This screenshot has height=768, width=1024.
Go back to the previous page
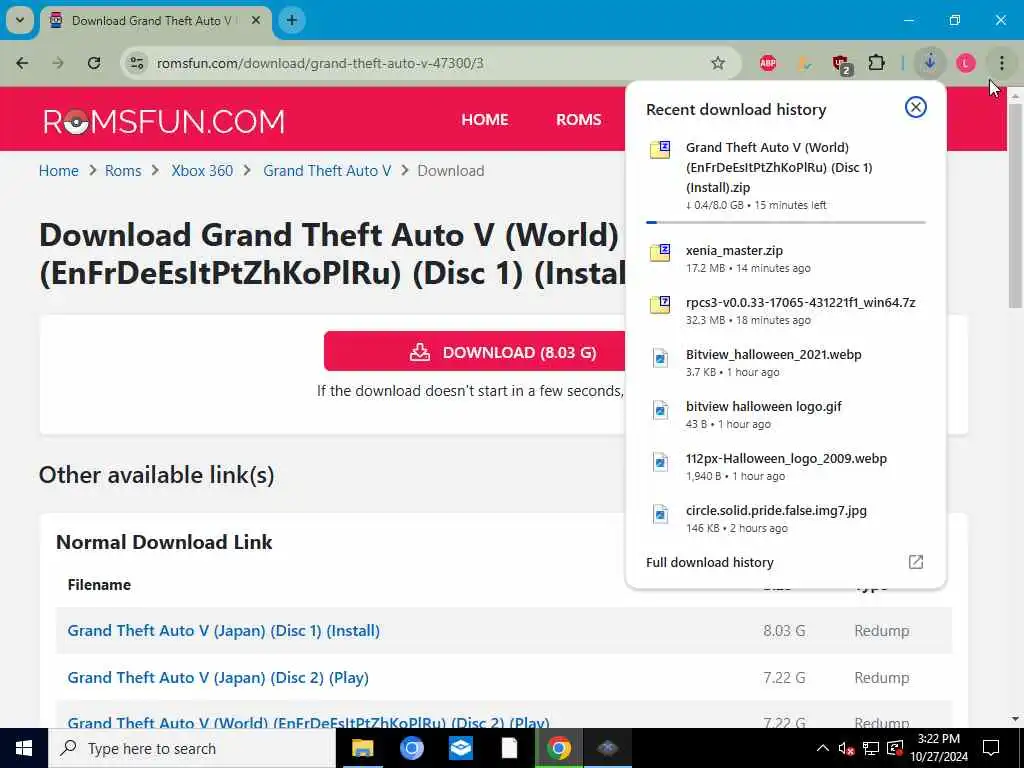pos(22,63)
